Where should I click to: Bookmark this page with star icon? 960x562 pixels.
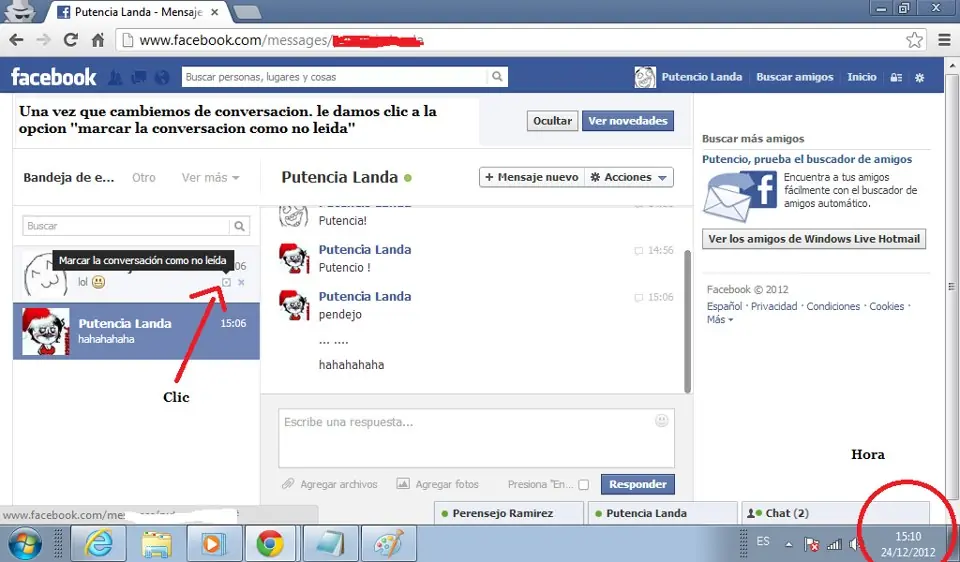pyautogui.click(x=915, y=40)
